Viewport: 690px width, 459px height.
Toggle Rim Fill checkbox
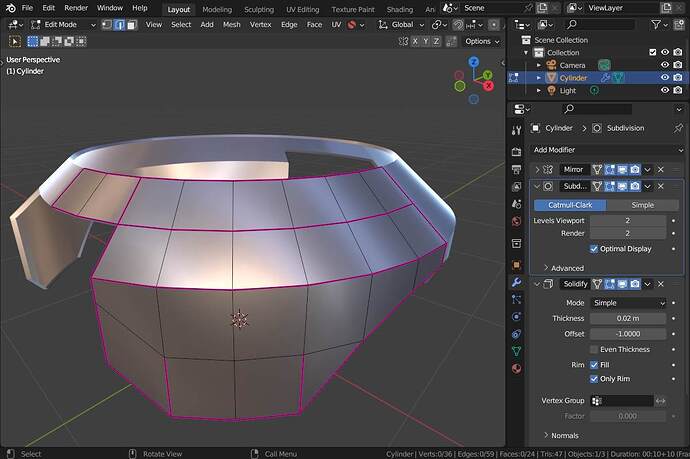point(594,365)
